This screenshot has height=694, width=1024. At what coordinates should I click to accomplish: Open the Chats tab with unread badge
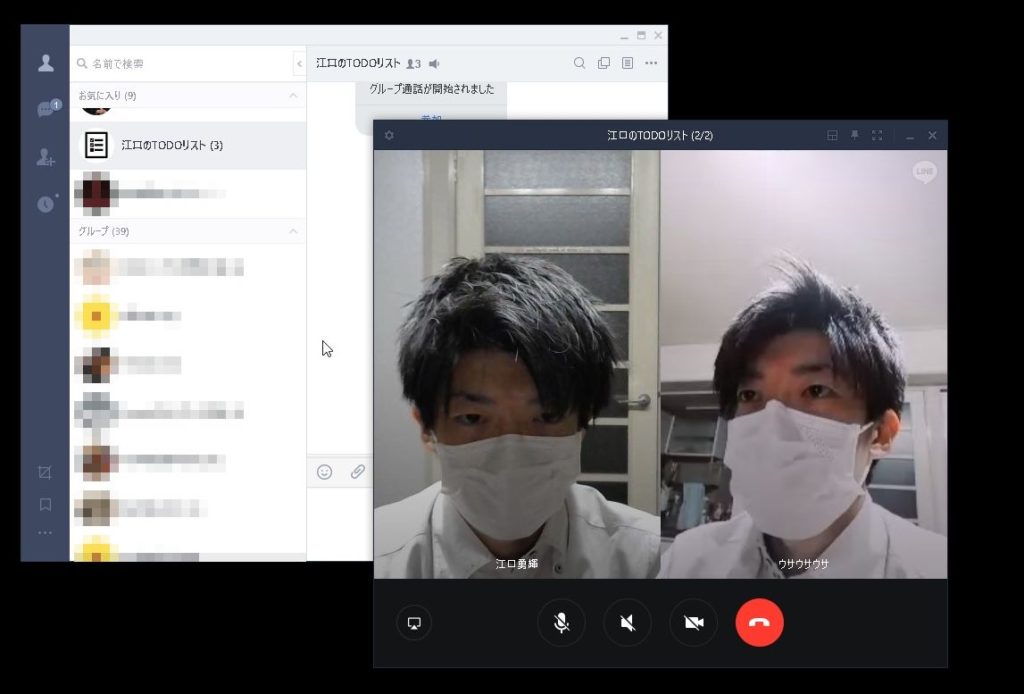point(46,109)
